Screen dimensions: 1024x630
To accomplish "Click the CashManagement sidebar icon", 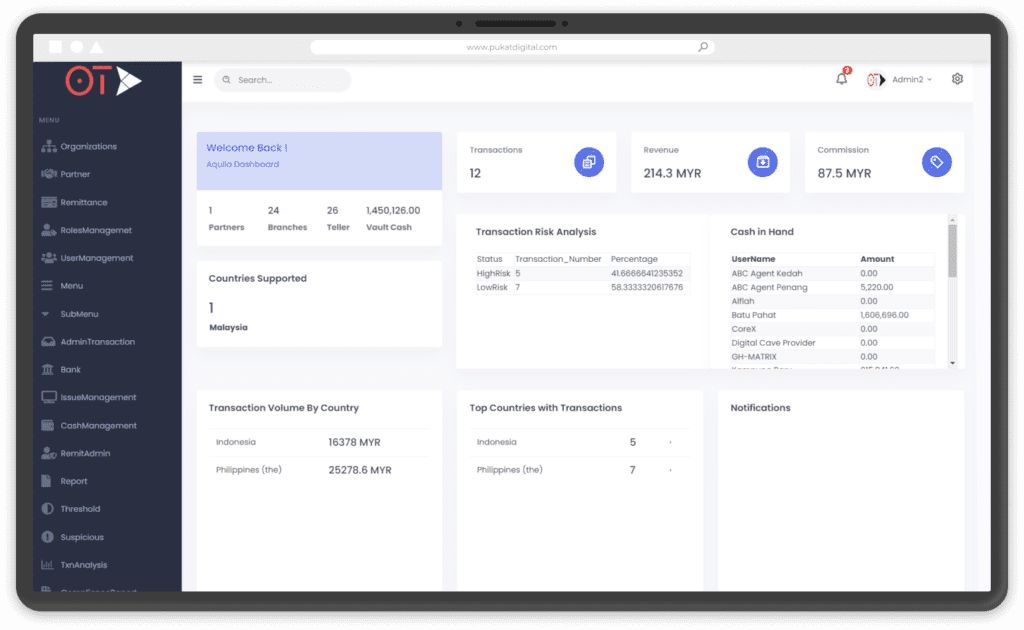I will pyautogui.click(x=49, y=425).
